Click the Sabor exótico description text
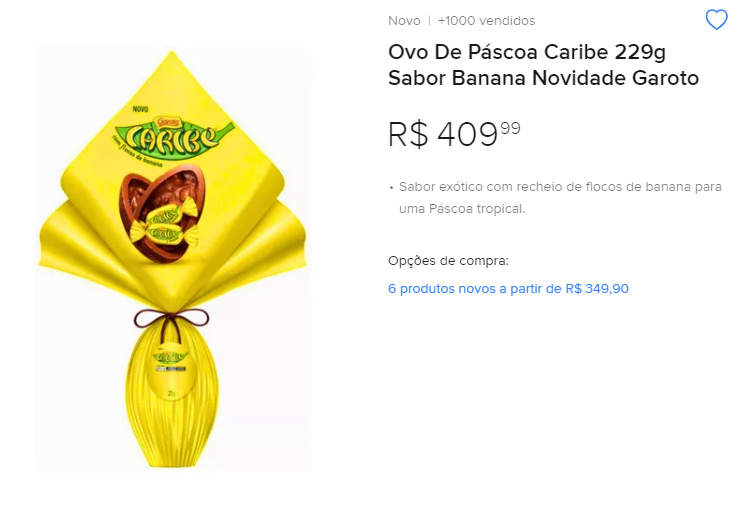This screenshot has width=748, height=515. coord(560,197)
